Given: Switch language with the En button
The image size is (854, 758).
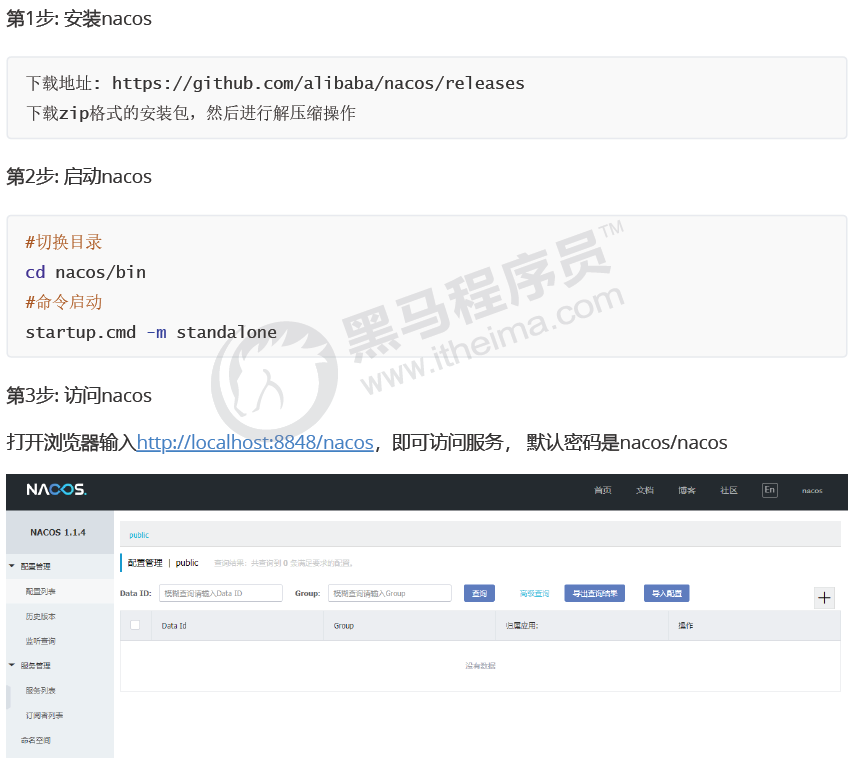Looking at the screenshot, I should (769, 490).
